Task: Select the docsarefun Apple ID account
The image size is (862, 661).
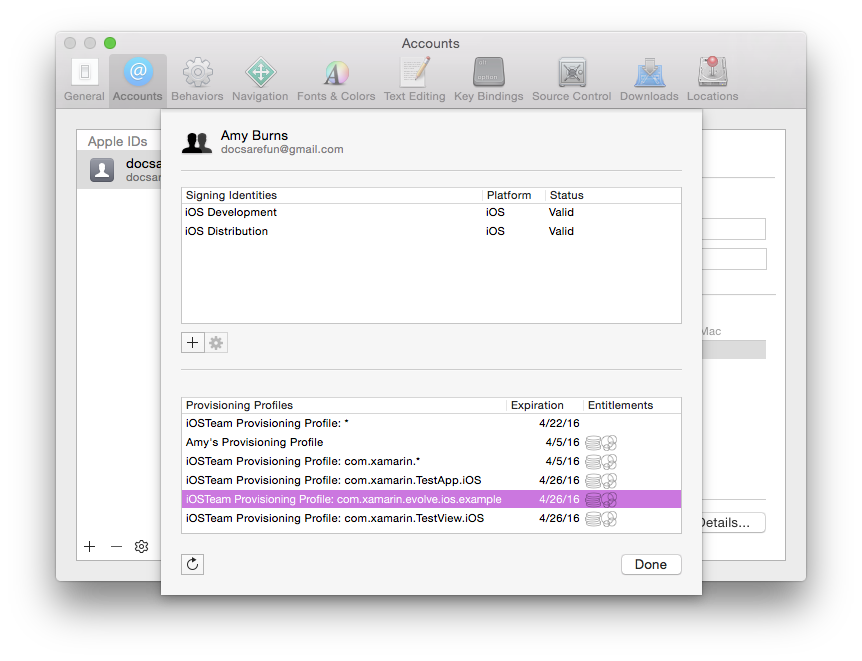Action: (x=120, y=170)
